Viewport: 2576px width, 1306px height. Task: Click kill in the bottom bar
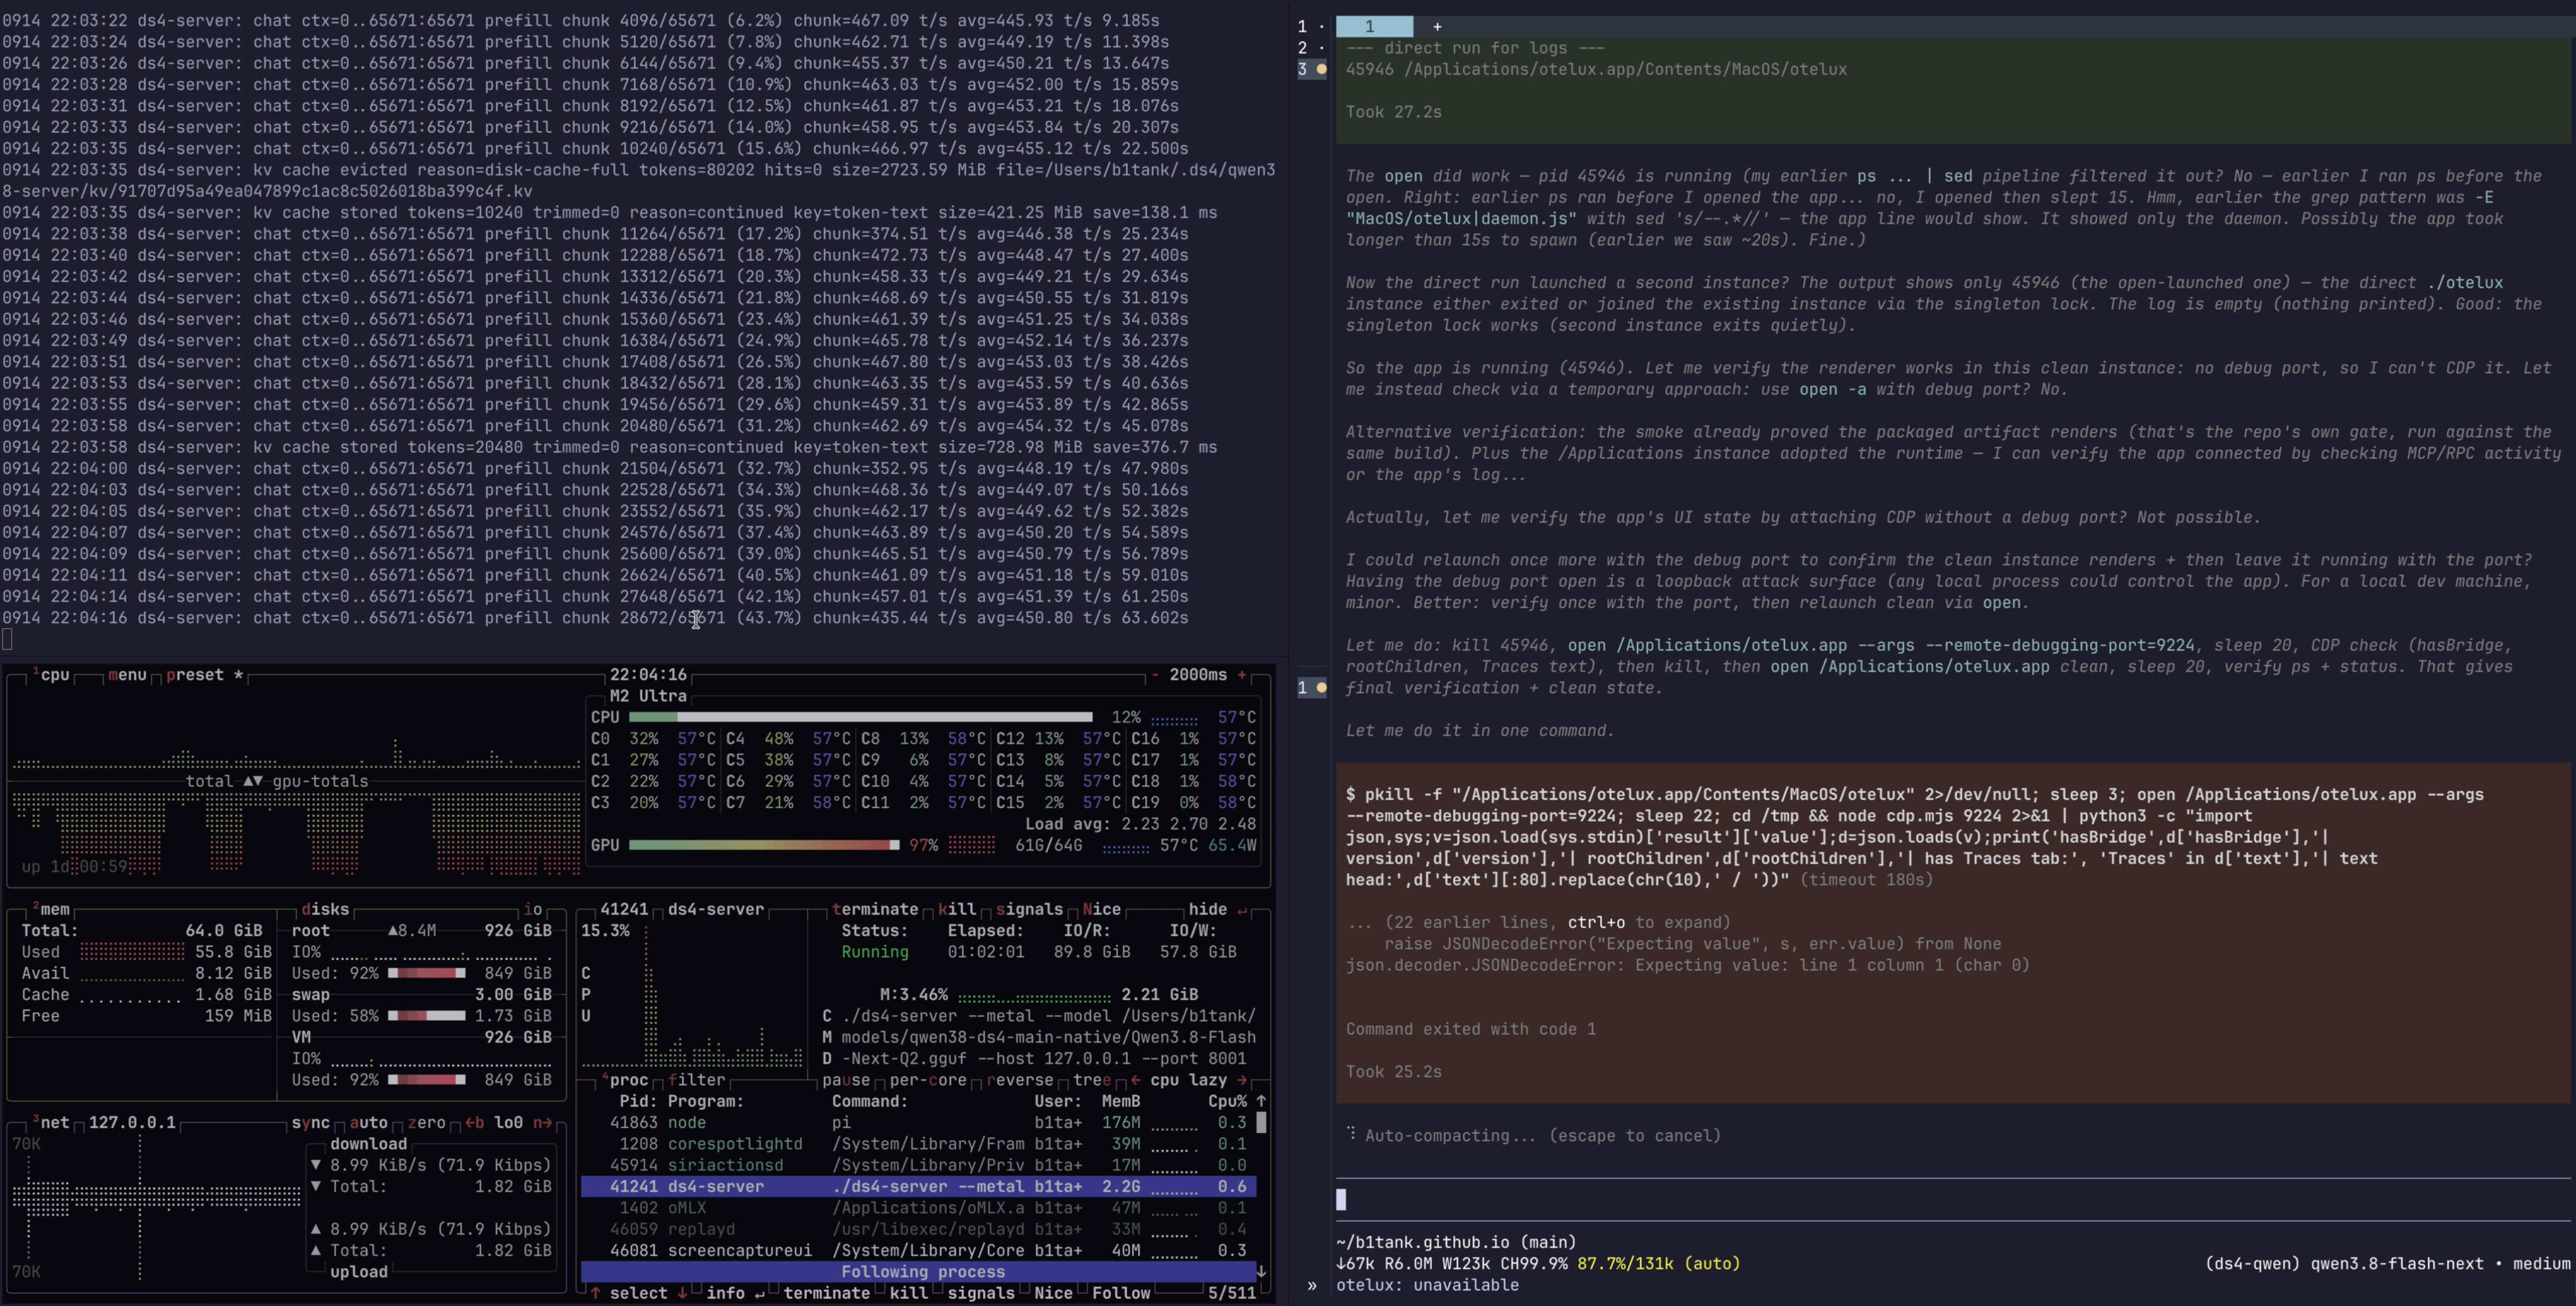(x=908, y=1293)
